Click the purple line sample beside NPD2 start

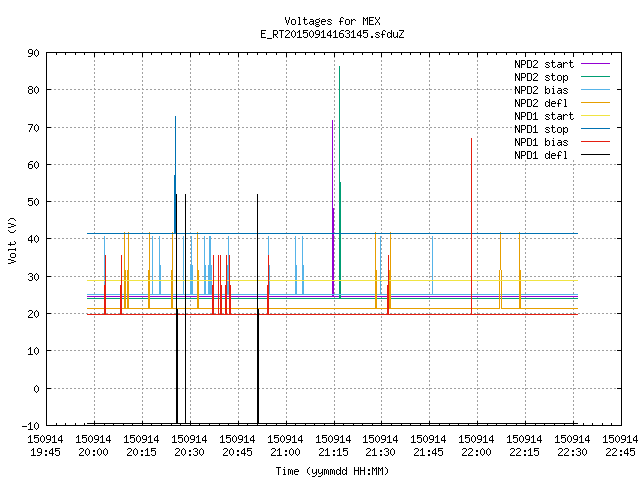tap(596, 64)
